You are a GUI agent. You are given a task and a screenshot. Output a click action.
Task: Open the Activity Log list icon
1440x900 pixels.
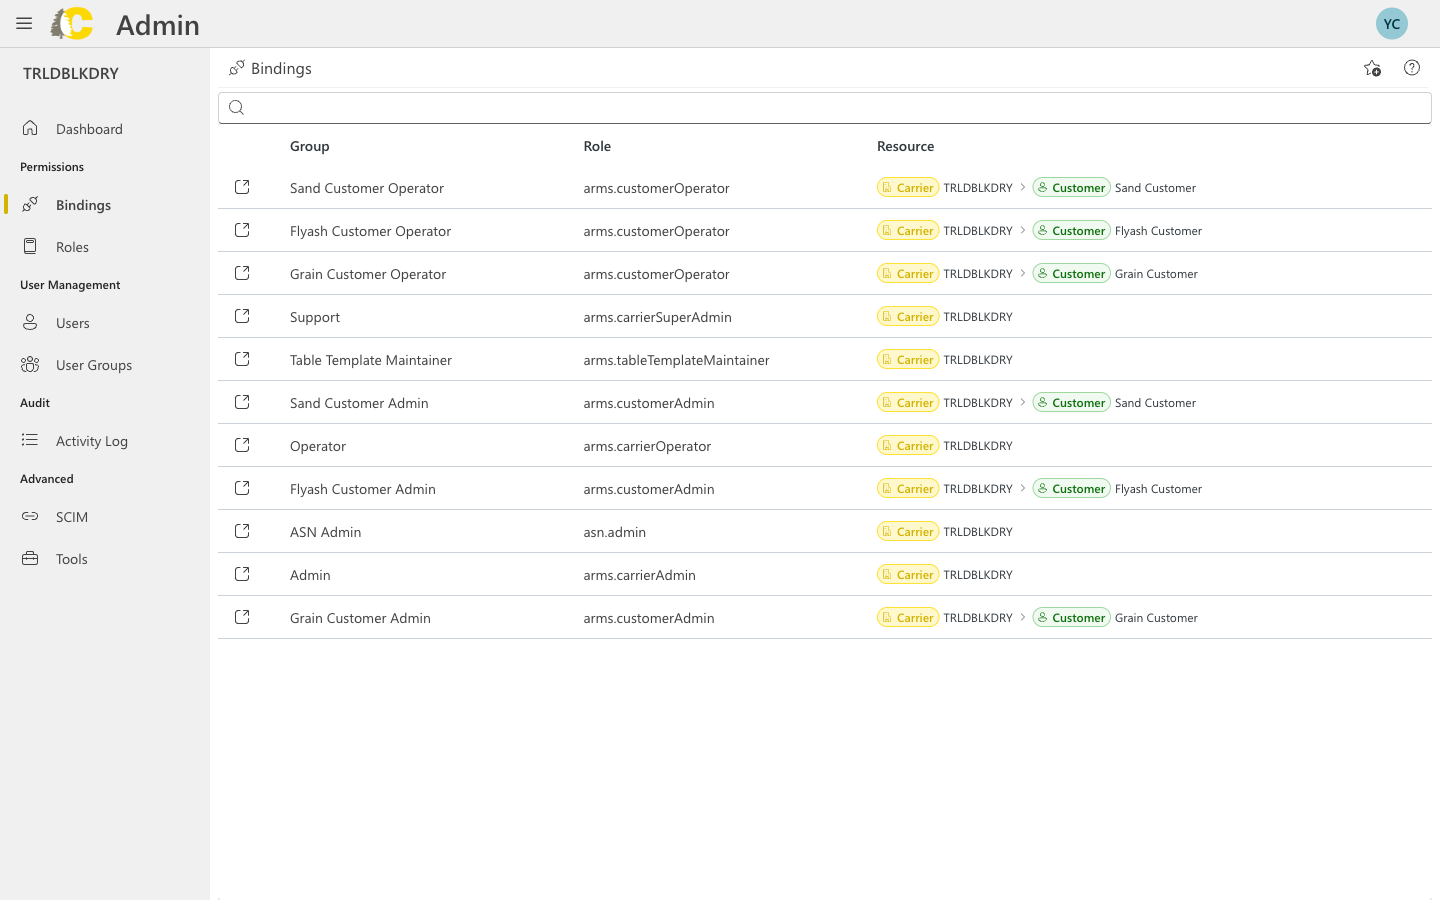29,440
